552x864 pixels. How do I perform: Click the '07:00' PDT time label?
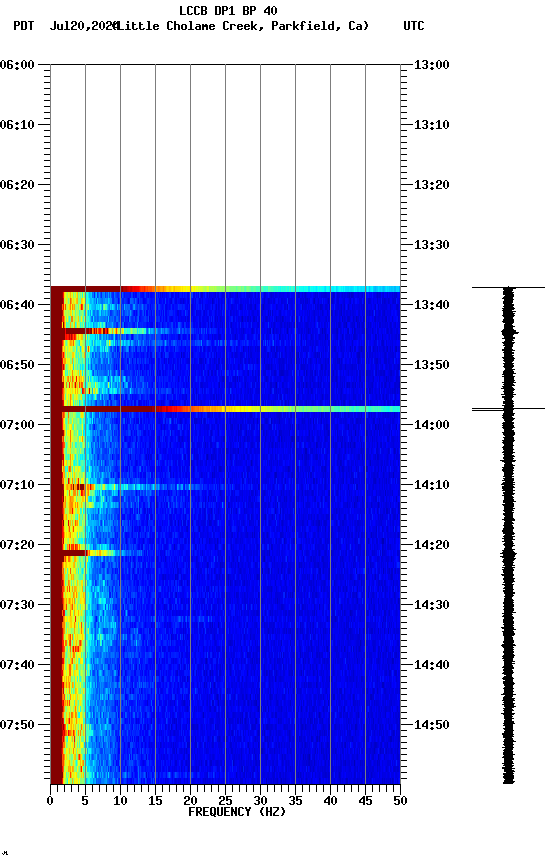click(x=17, y=425)
